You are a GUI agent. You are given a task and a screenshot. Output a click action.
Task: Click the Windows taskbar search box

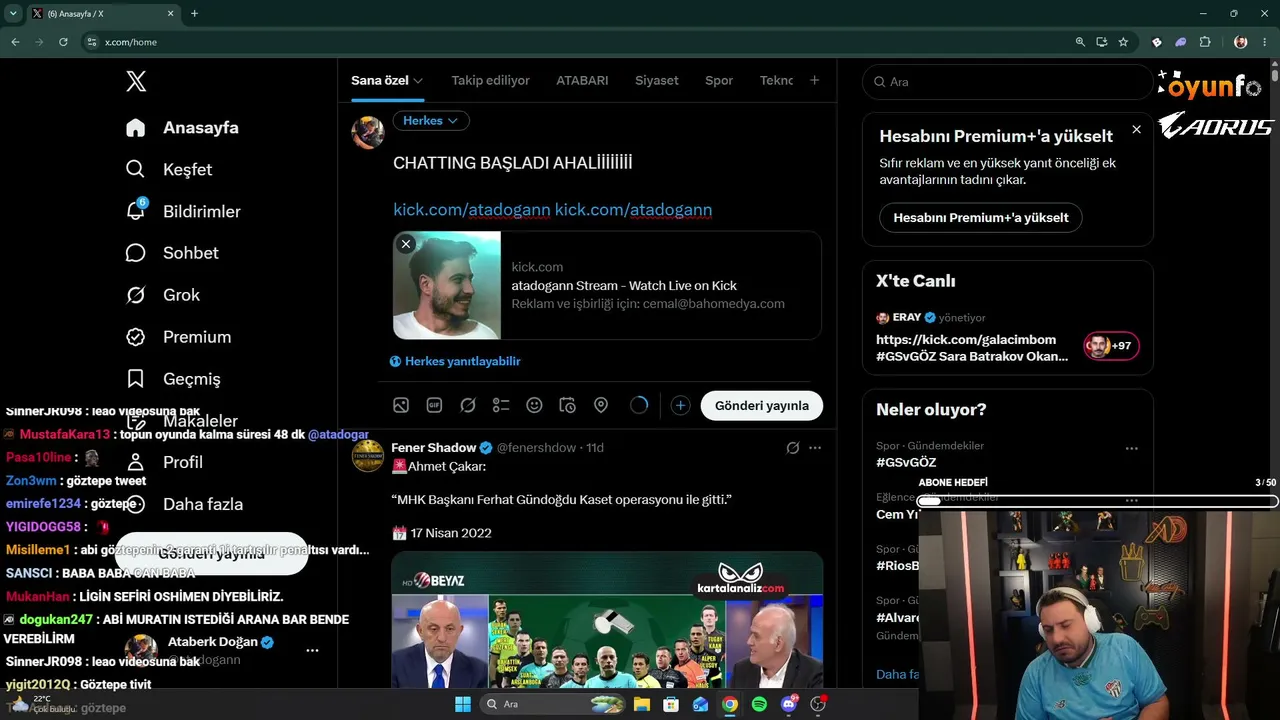coord(554,704)
